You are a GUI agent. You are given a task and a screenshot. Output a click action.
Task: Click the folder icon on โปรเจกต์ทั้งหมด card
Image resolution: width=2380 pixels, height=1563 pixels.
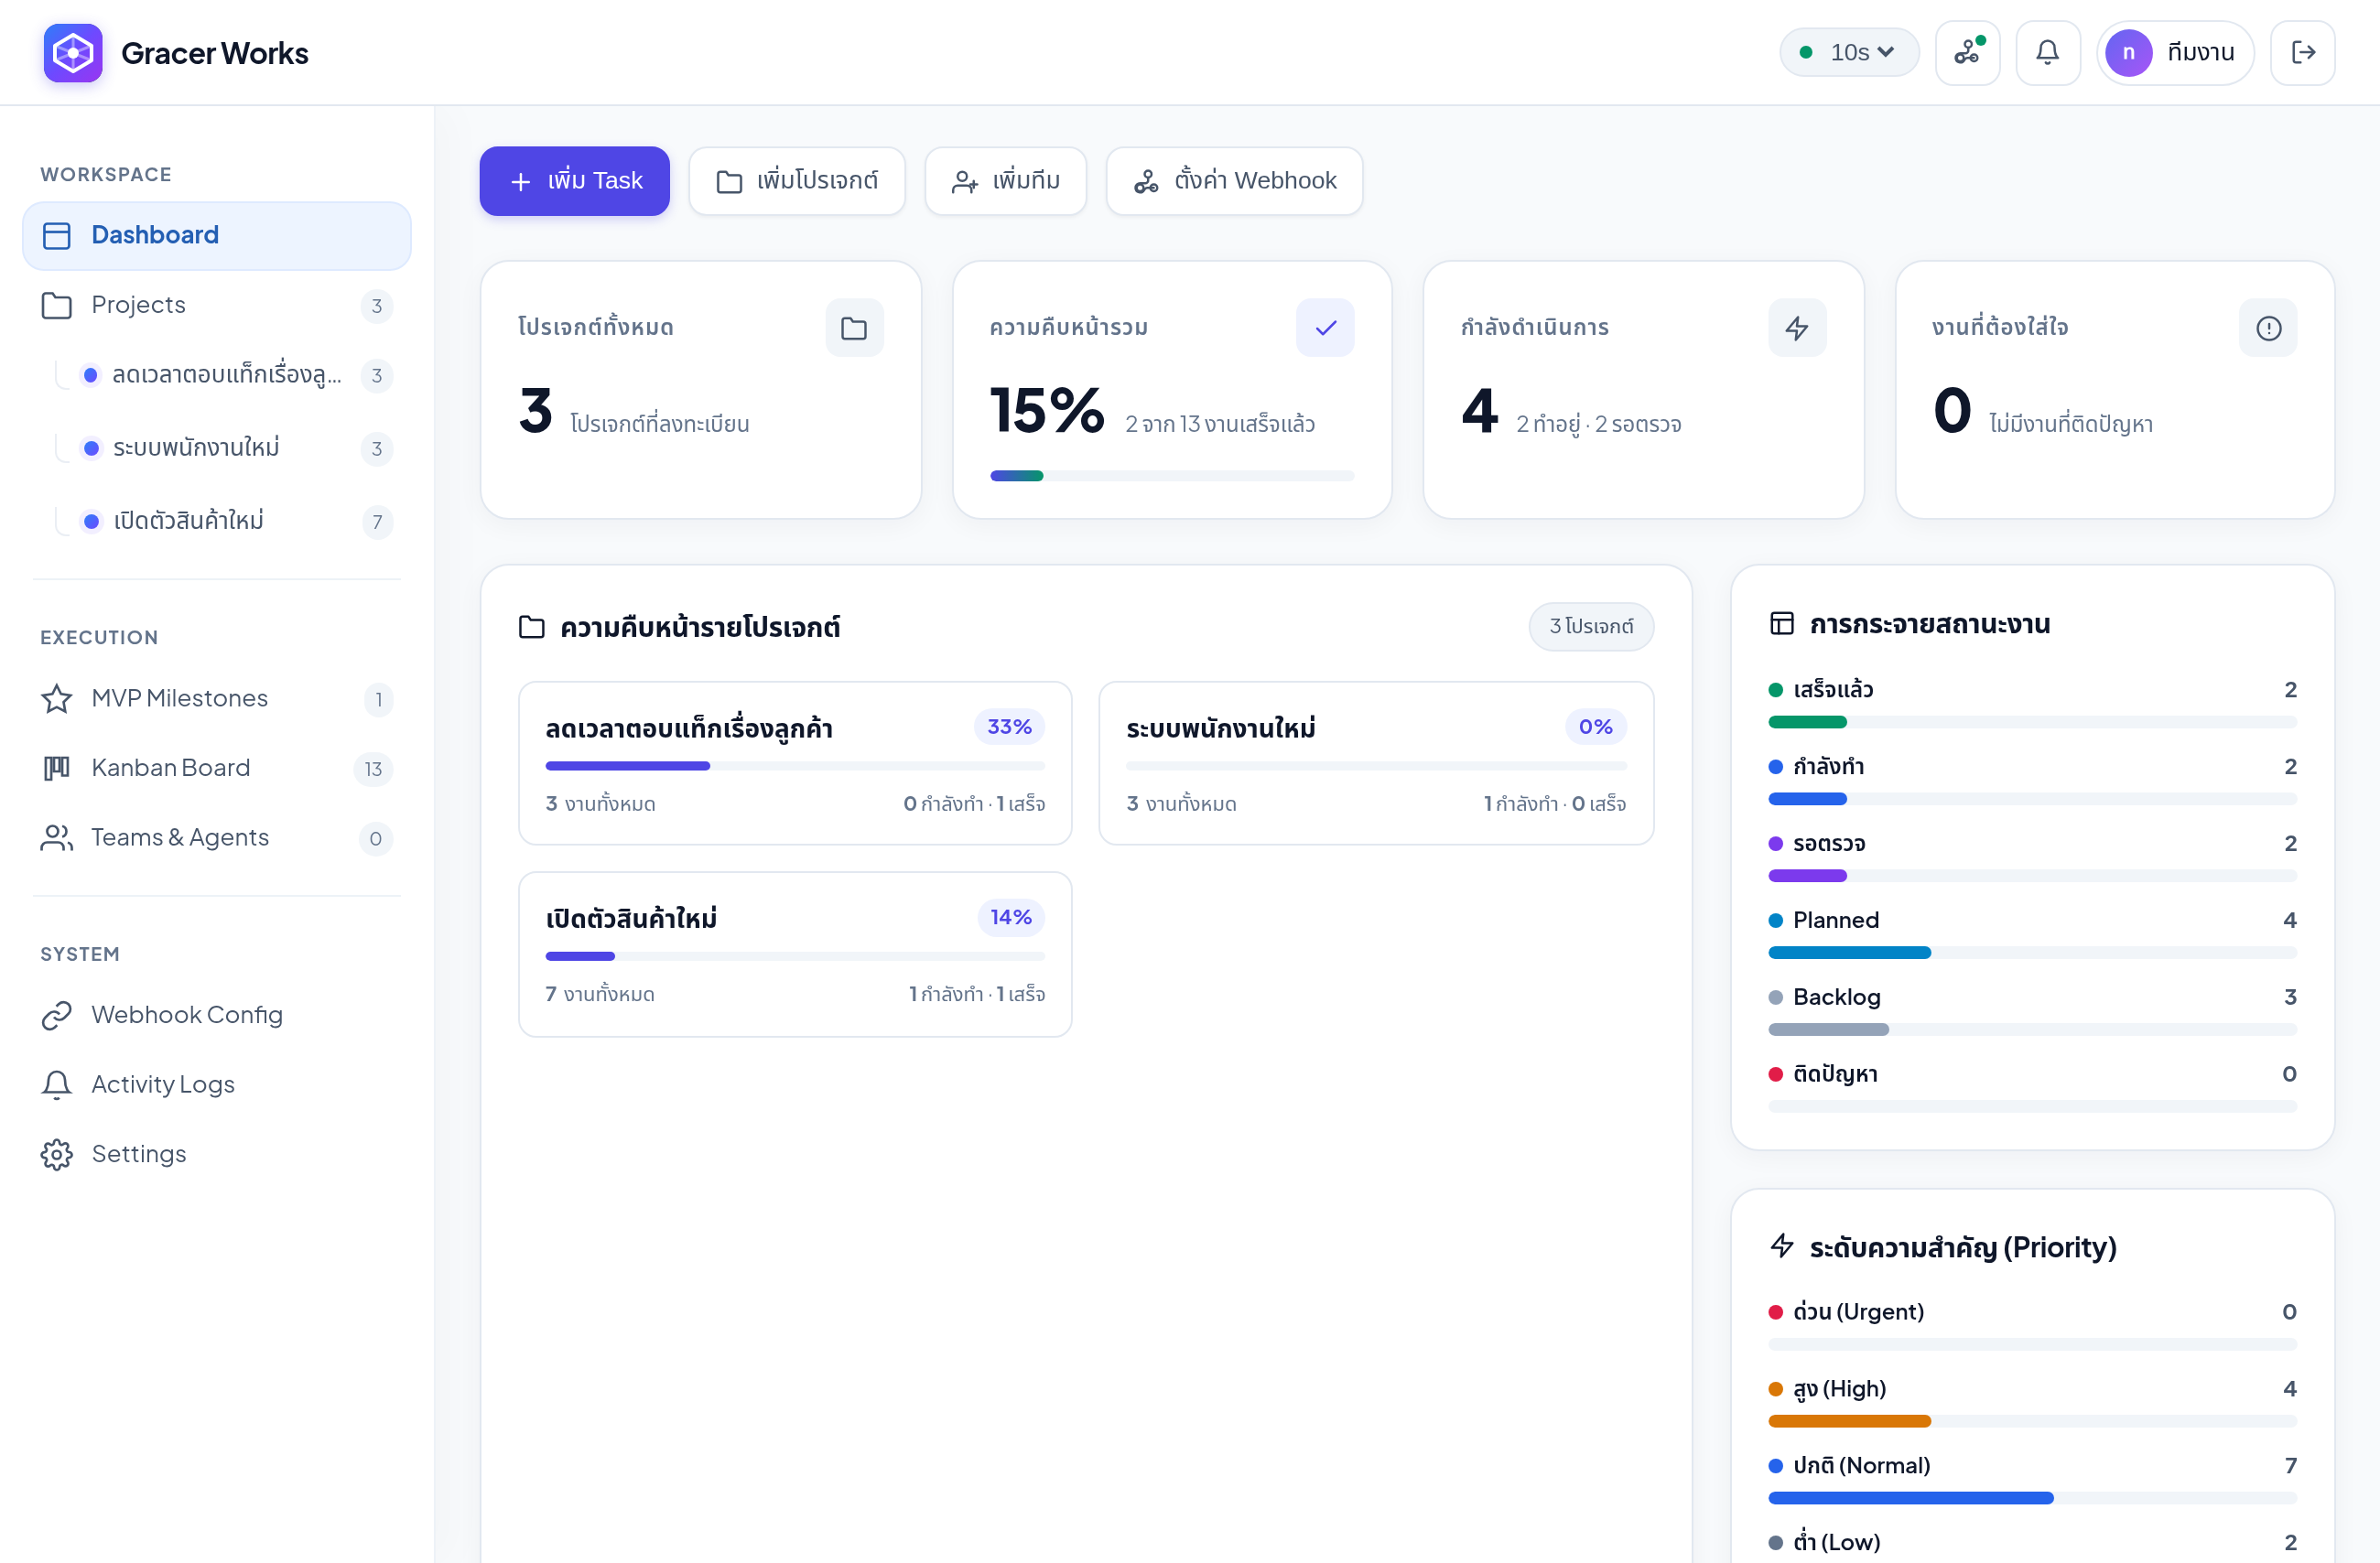click(x=854, y=327)
